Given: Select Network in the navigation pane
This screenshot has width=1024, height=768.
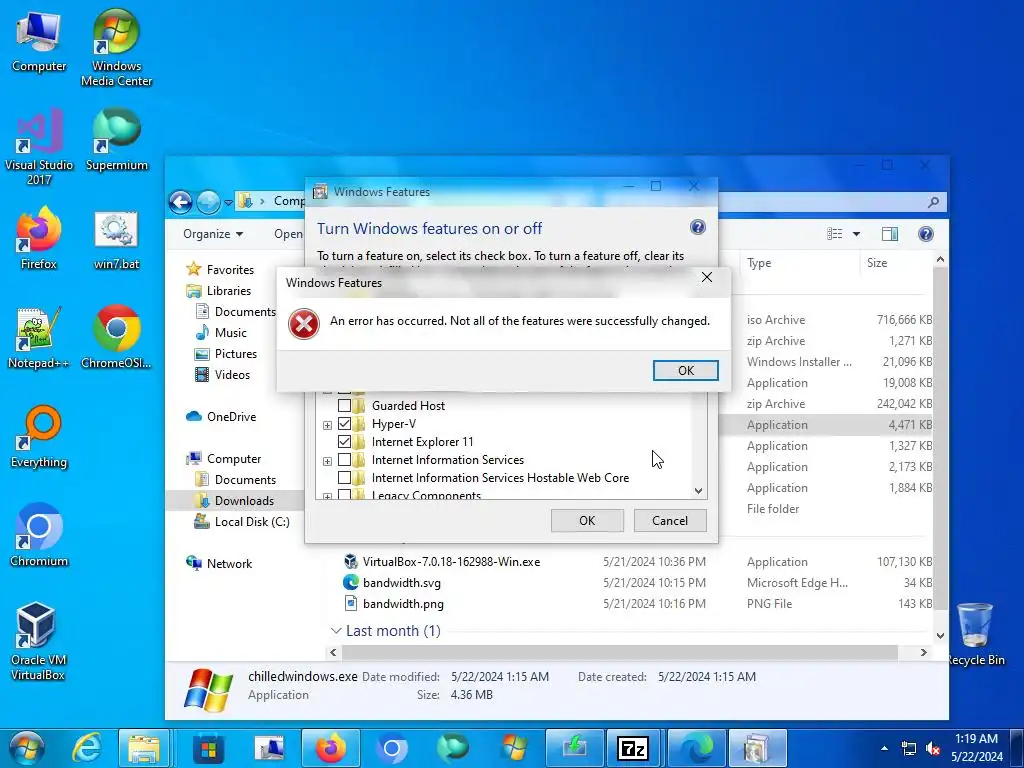Looking at the screenshot, I should coord(219,563).
